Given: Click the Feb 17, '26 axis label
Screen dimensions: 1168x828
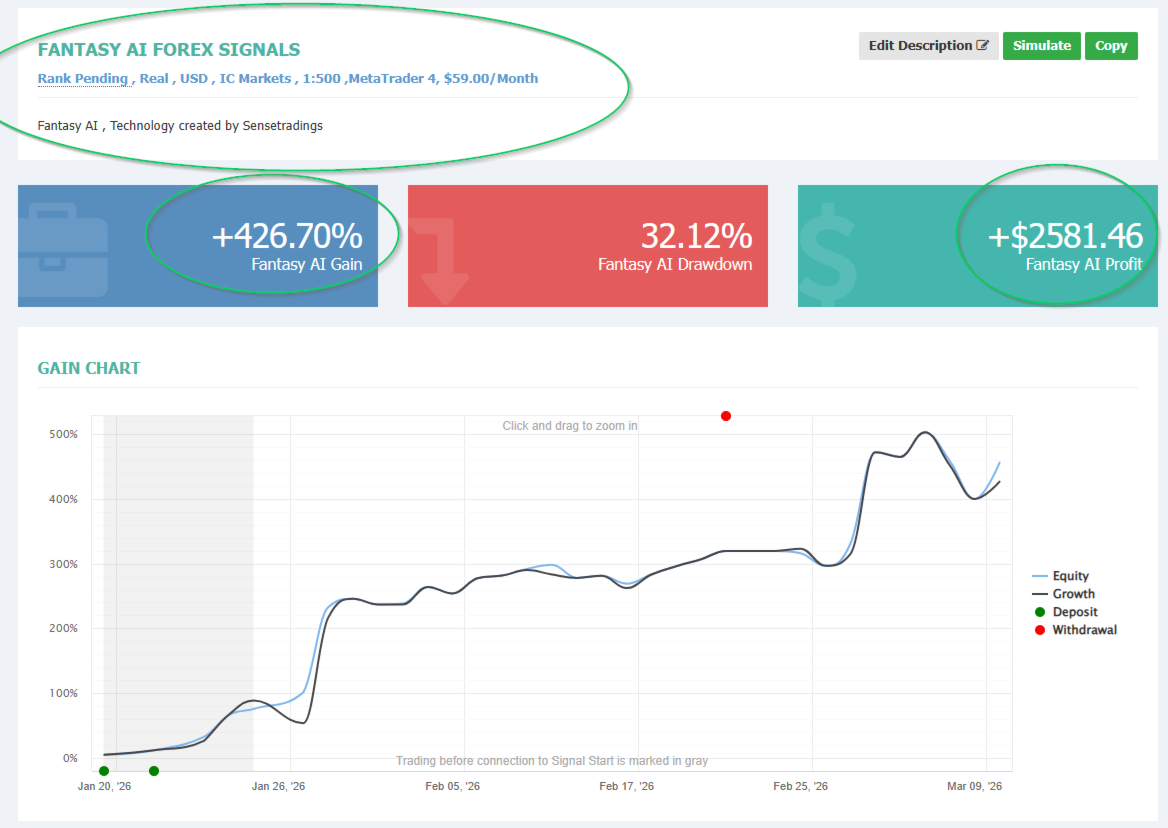Looking at the screenshot, I should (x=626, y=786).
